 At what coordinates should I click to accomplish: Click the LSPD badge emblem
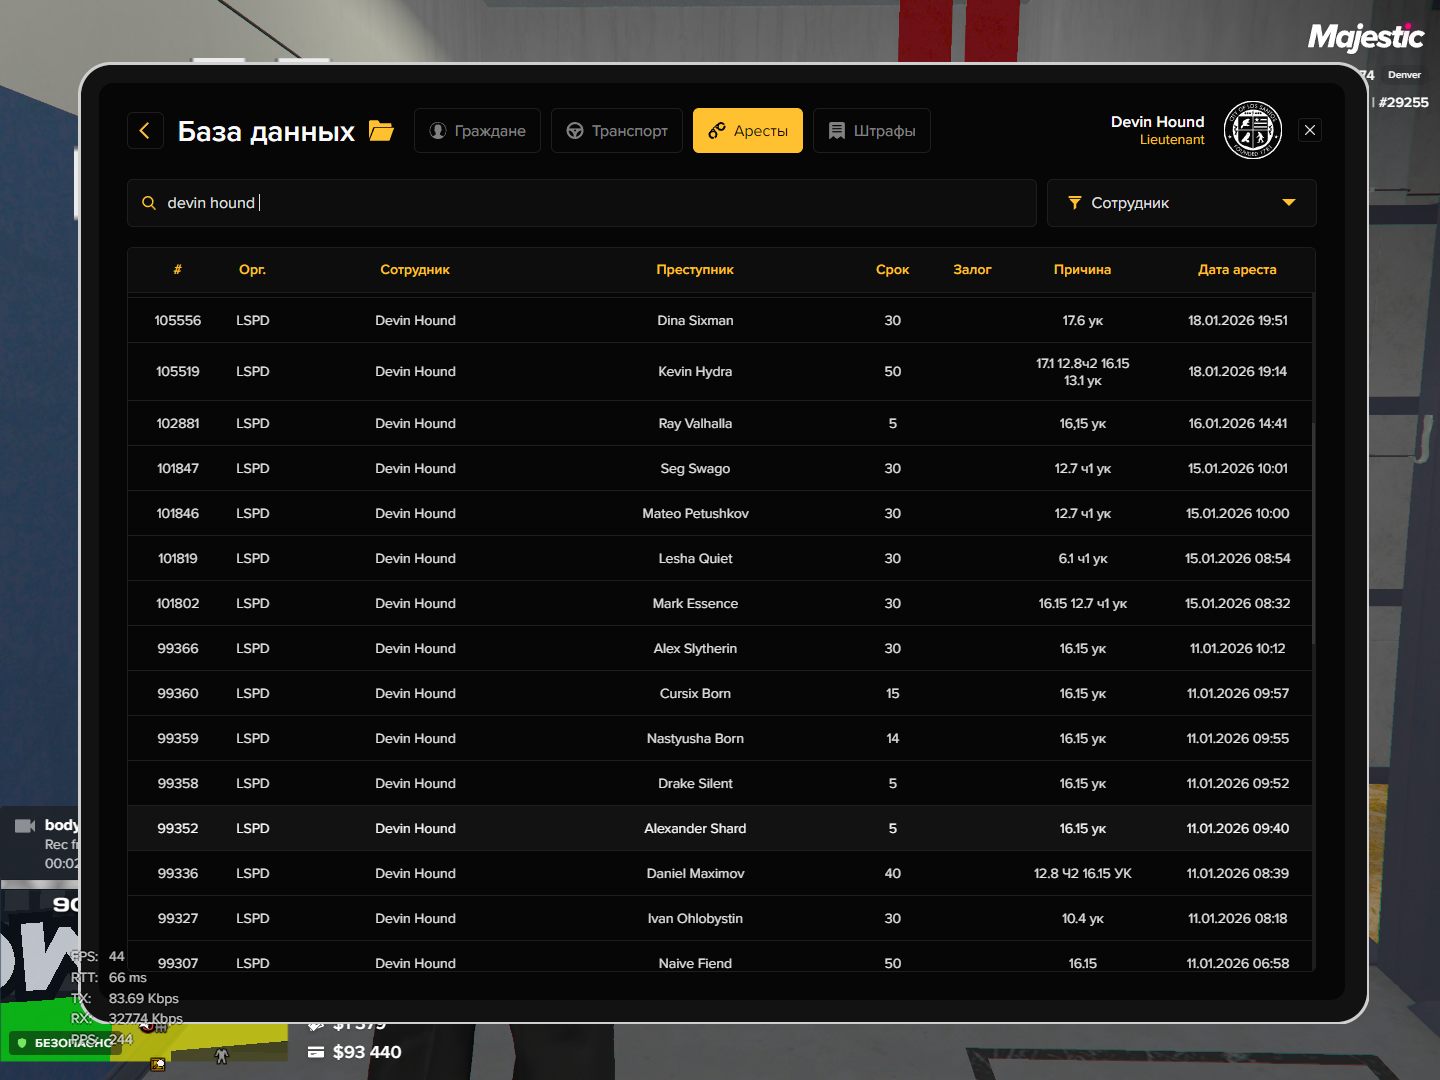click(x=1253, y=130)
